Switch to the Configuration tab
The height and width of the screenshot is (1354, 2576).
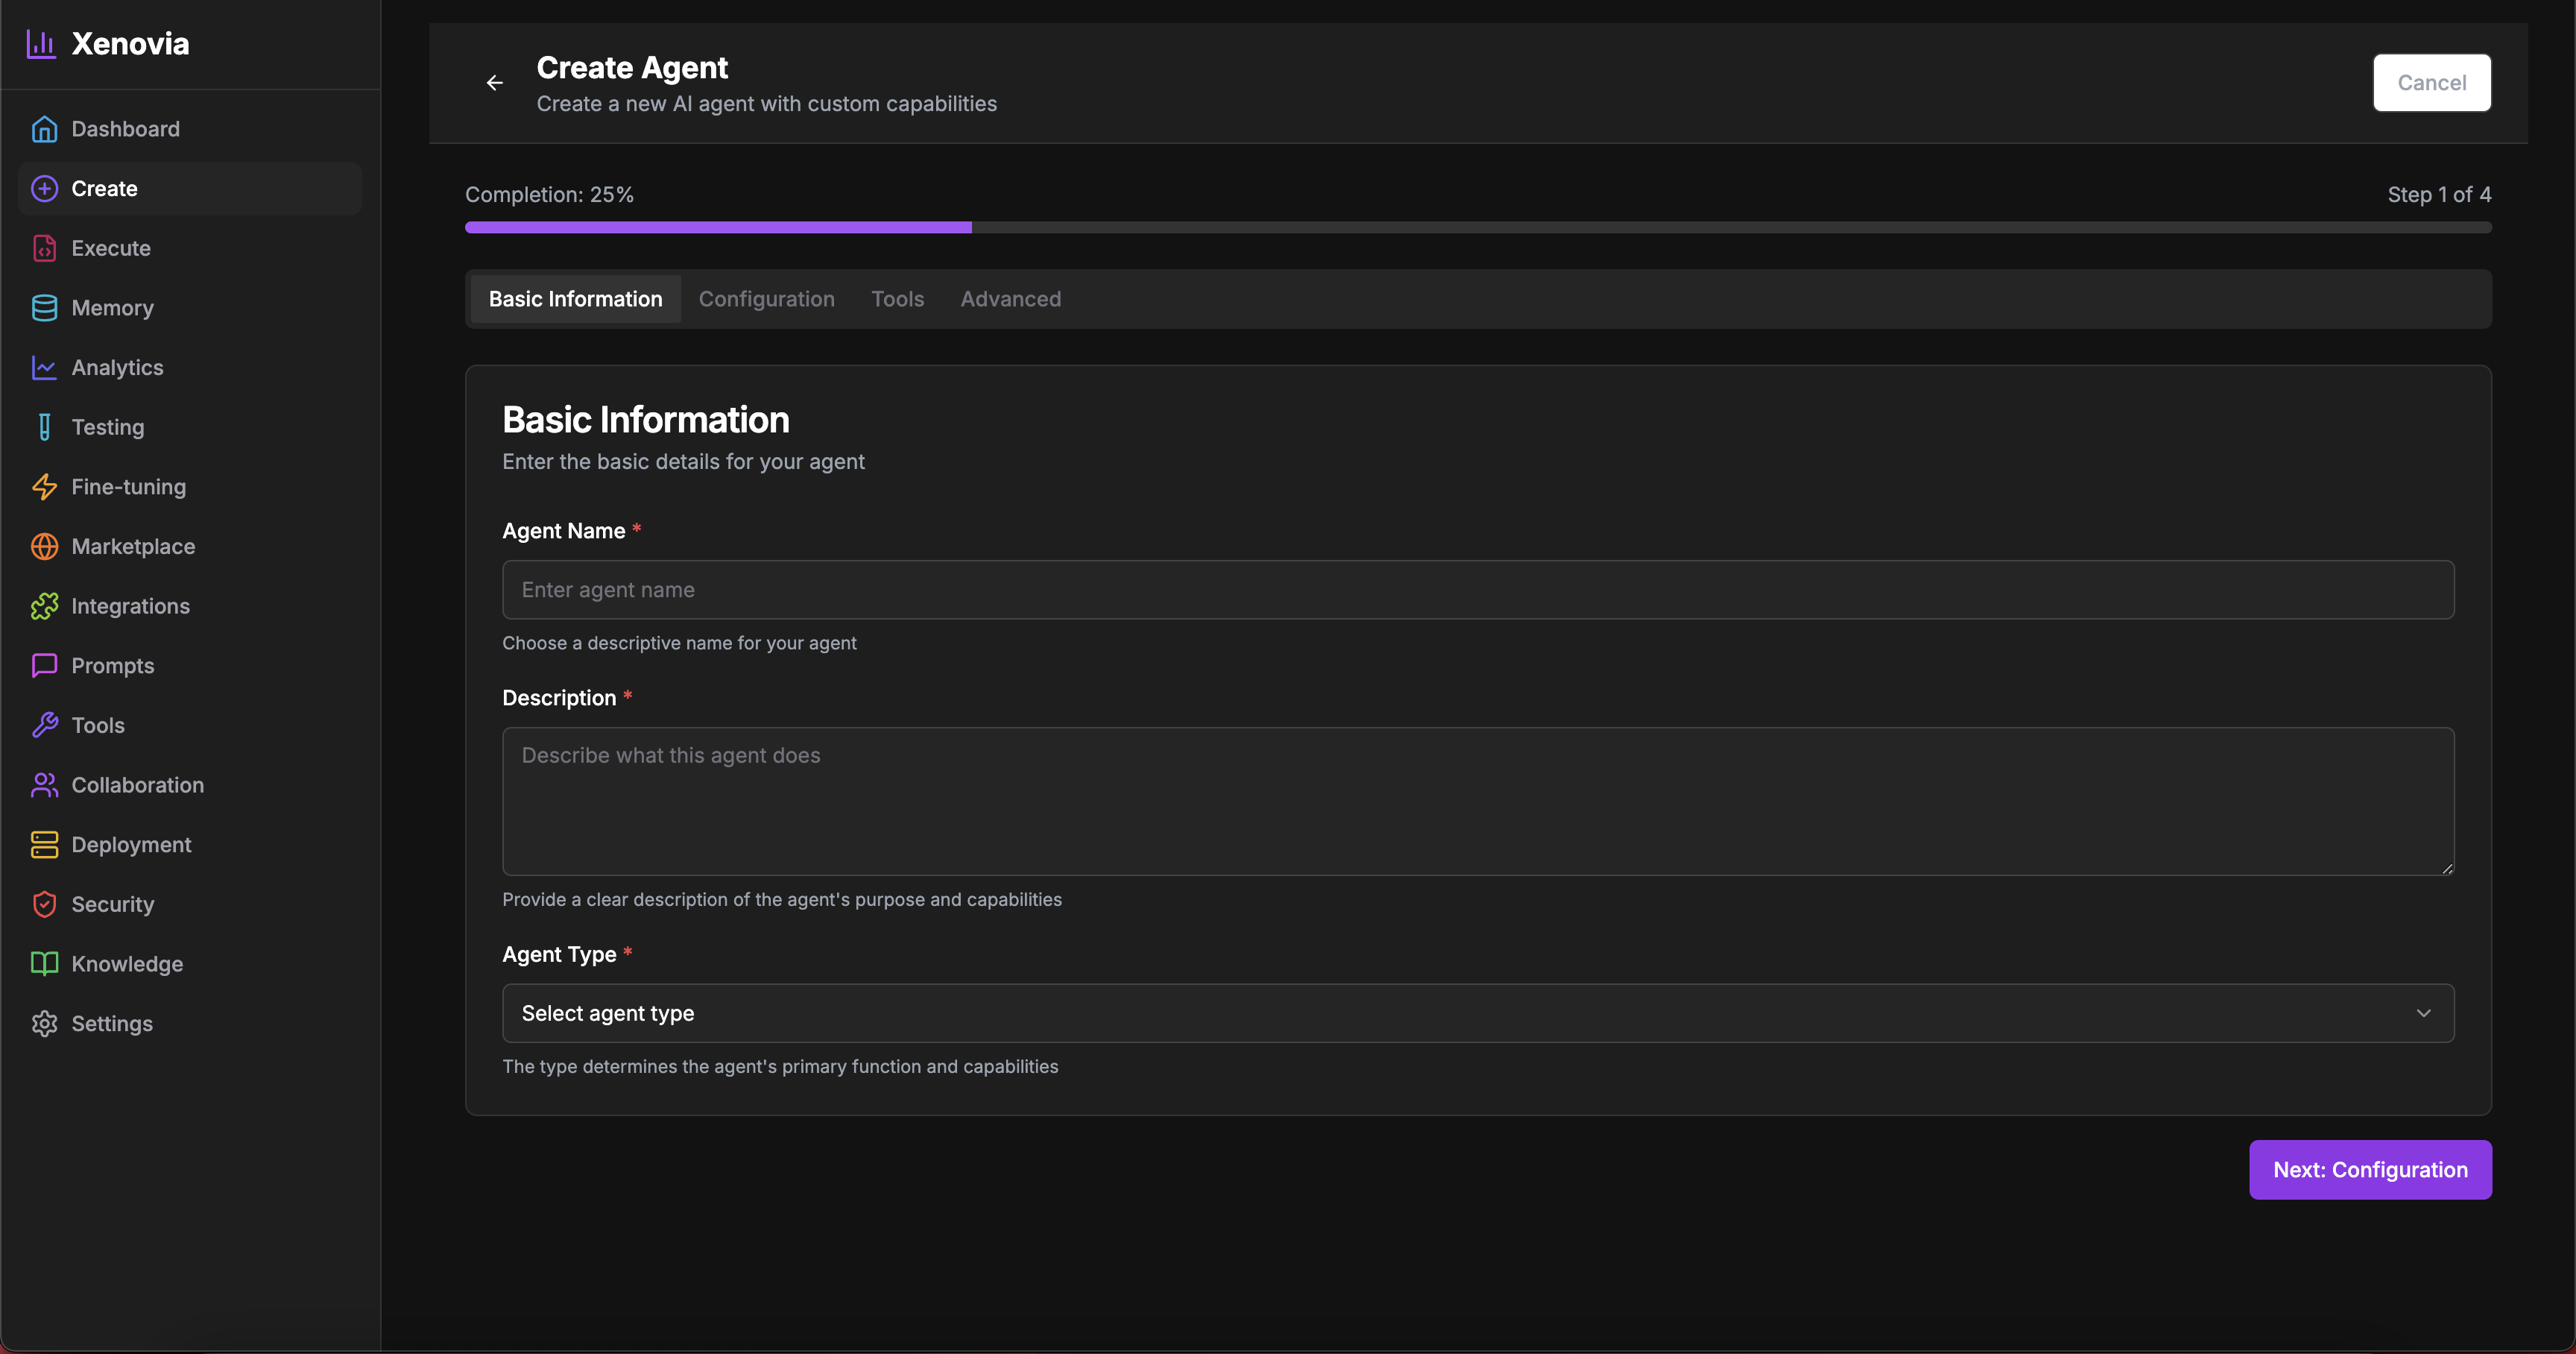[x=766, y=298]
